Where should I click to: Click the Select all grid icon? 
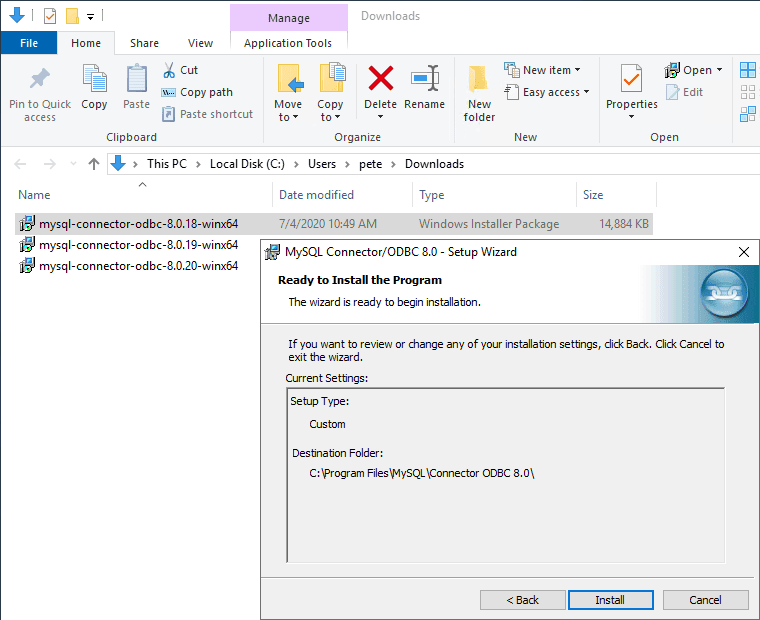pos(747,70)
